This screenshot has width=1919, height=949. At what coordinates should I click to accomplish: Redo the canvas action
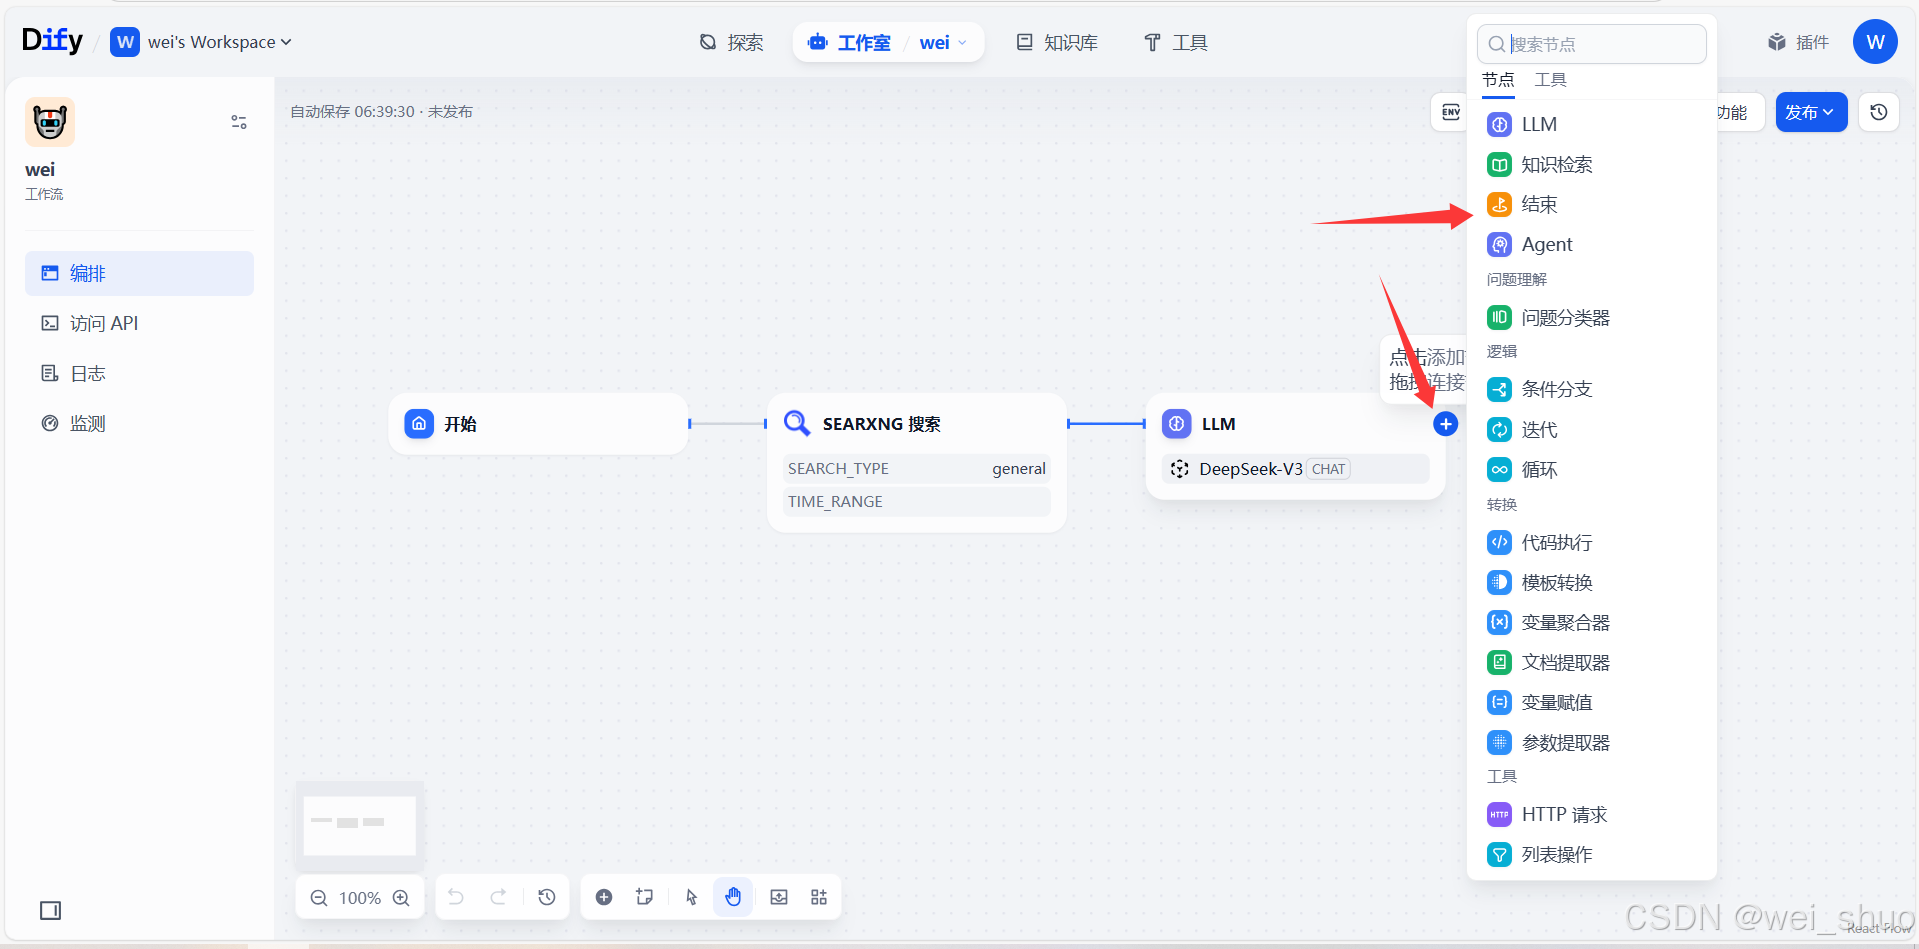tap(498, 897)
